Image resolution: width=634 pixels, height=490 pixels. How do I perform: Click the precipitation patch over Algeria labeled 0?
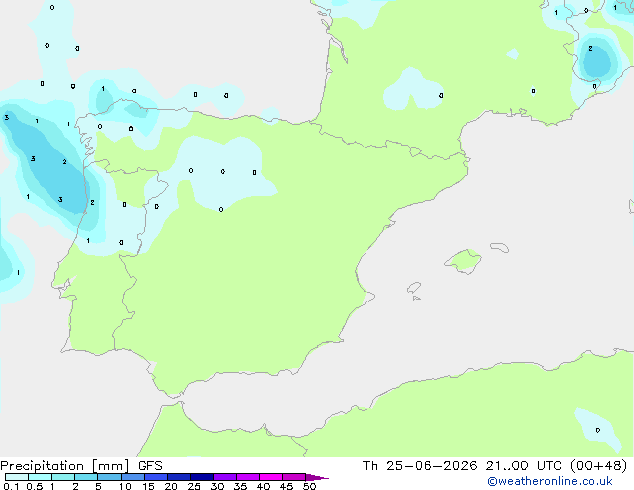click(598, 429)
